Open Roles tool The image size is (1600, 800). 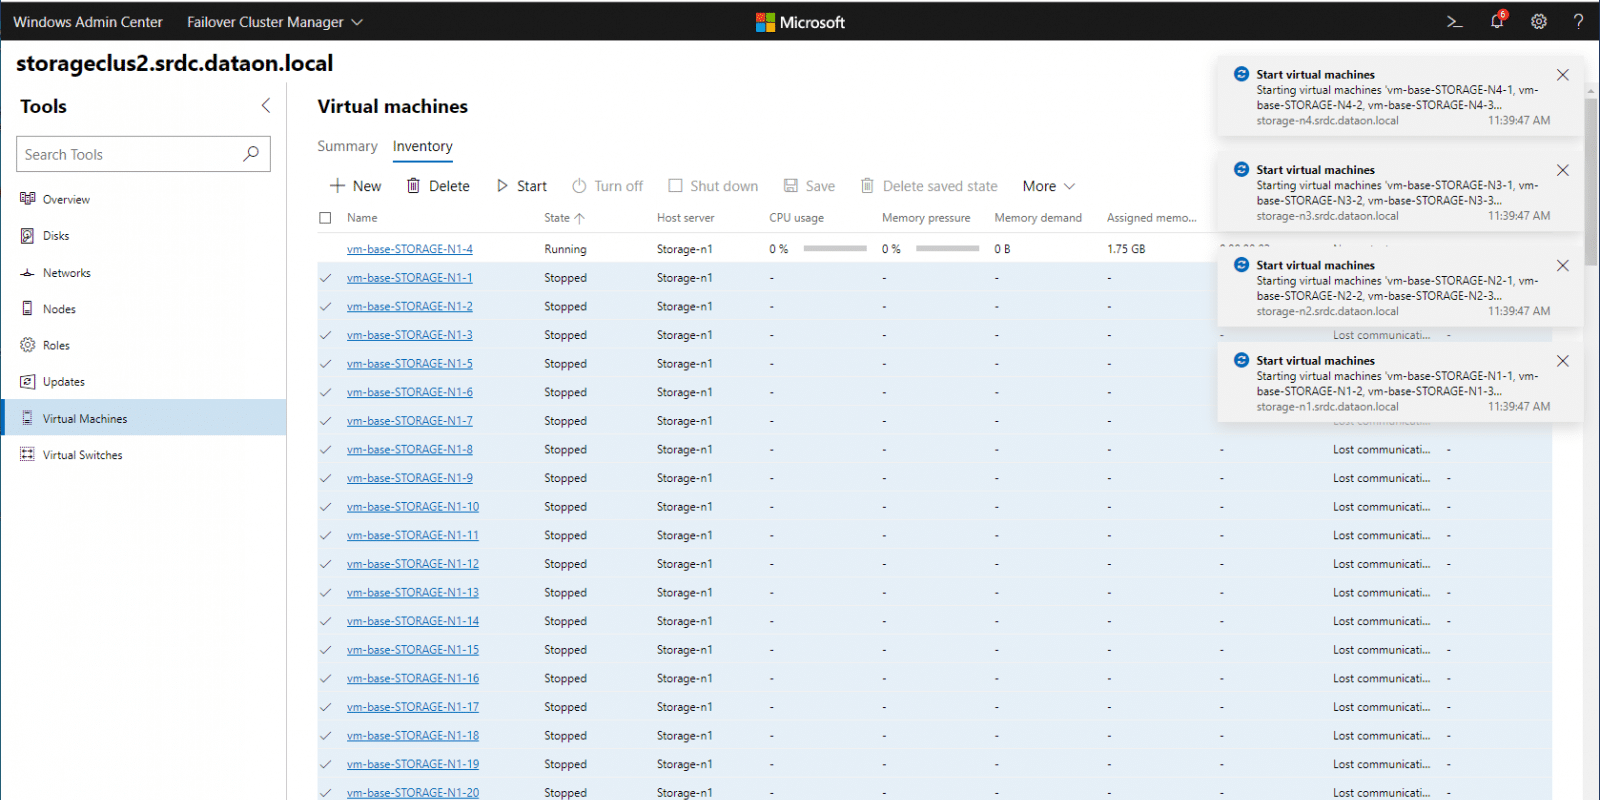point(143,345)
